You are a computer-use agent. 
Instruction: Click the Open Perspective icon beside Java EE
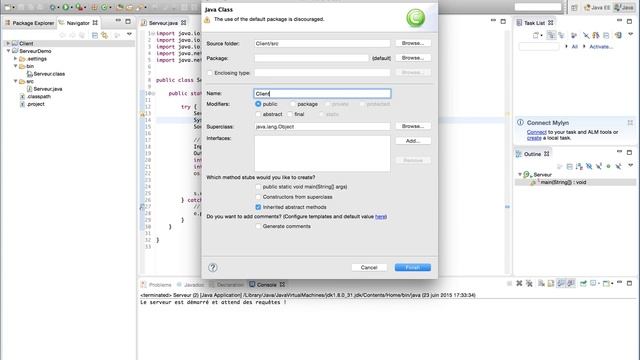point(574,7)
